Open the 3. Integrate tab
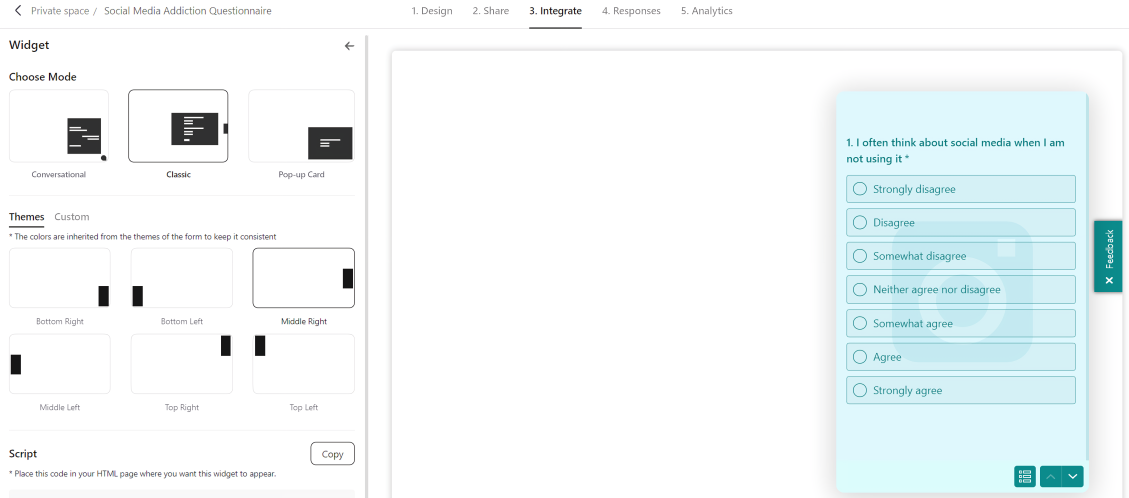1129x498 pixels. click(x=555, y=11)
